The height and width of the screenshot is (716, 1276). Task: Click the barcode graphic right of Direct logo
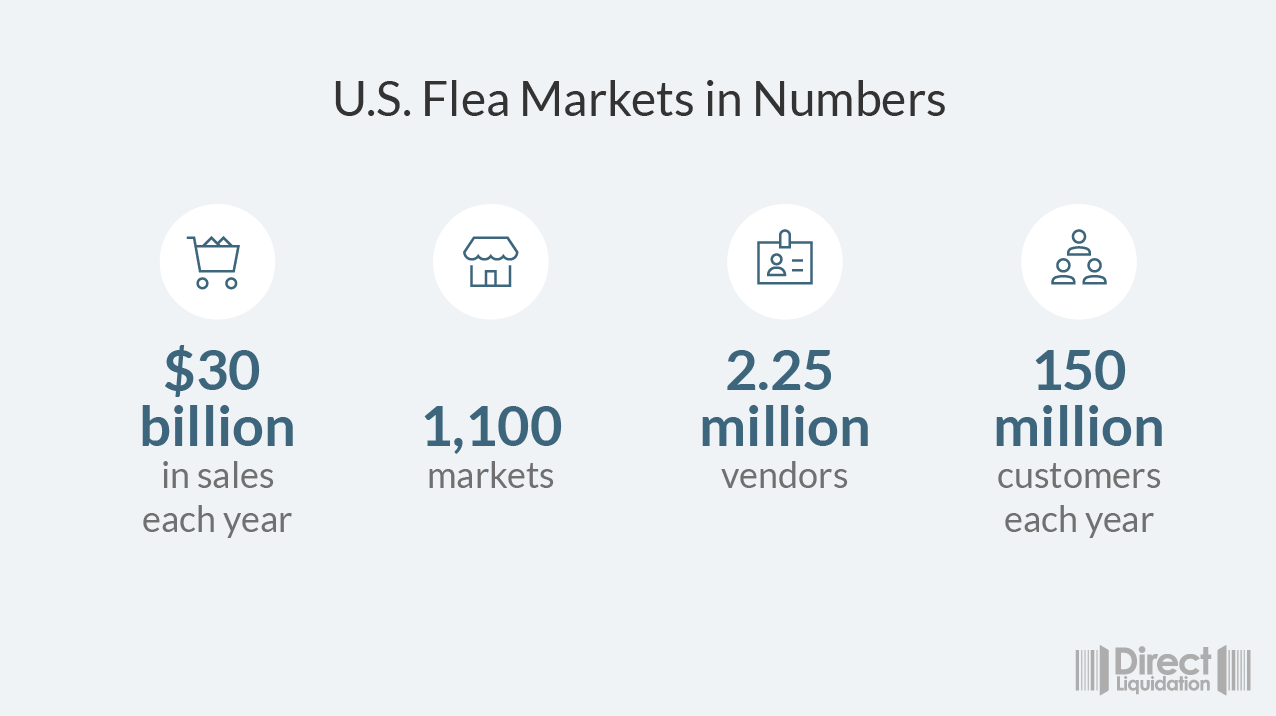tap(1237, 670)
